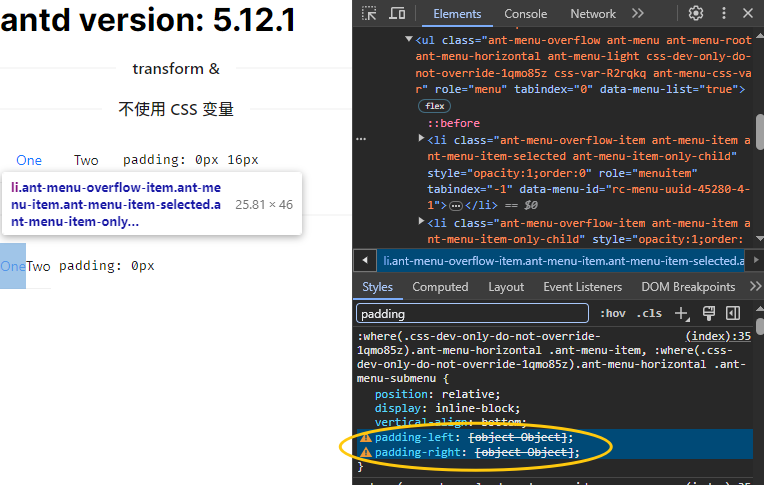Click the antd version: 5.12.1 heading
Image resolution: width=764 pixels, height=485 pixels.
pos(148,20)
